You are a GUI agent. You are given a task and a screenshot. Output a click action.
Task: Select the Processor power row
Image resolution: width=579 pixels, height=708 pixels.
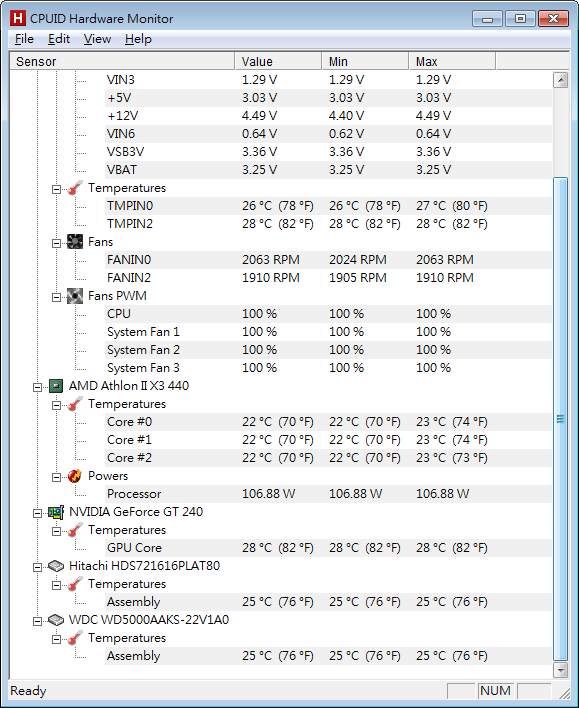point(328,494)
